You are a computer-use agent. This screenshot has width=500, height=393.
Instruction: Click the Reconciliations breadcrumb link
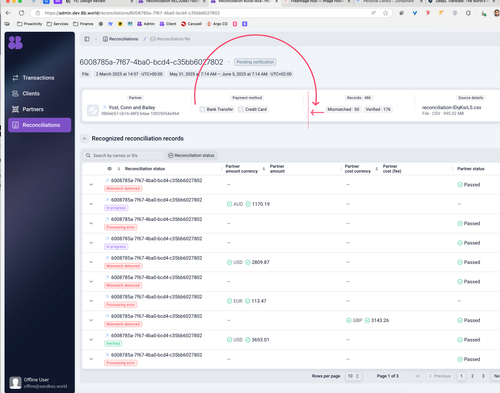click(120, 39)
